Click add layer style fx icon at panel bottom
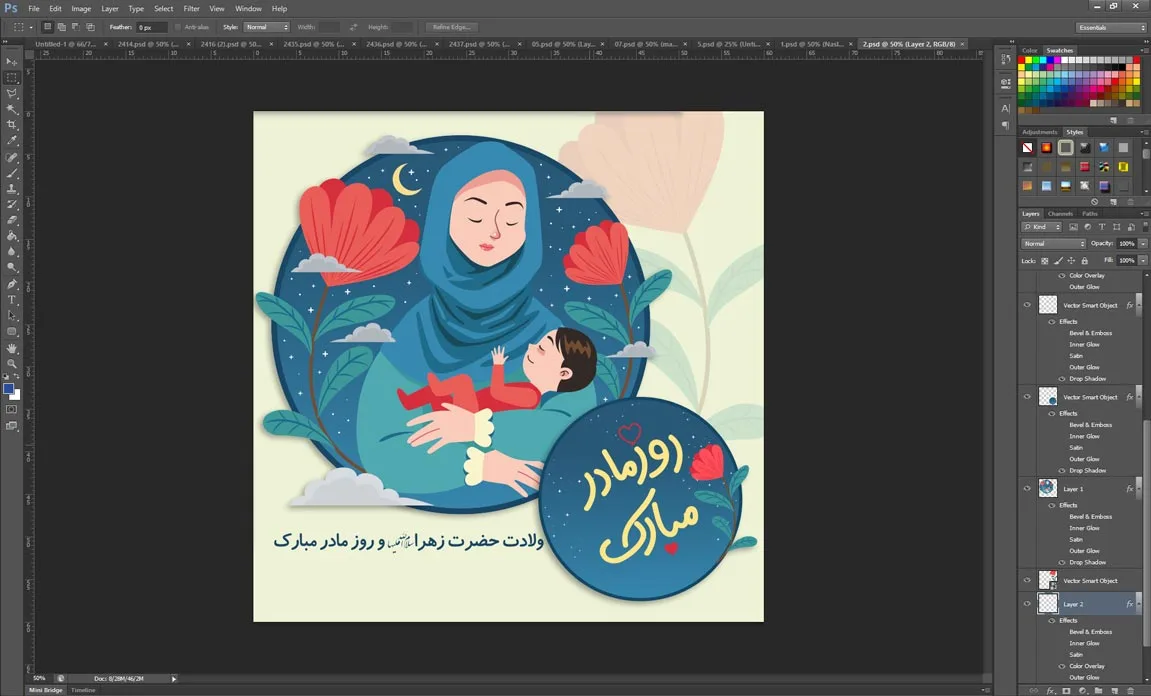The image size is (1151, 696). 1050,691
